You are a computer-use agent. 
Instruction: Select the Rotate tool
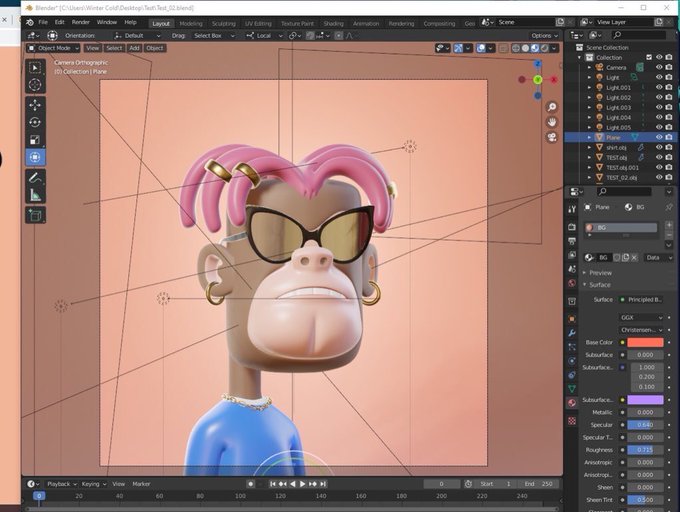pos(35,122)
